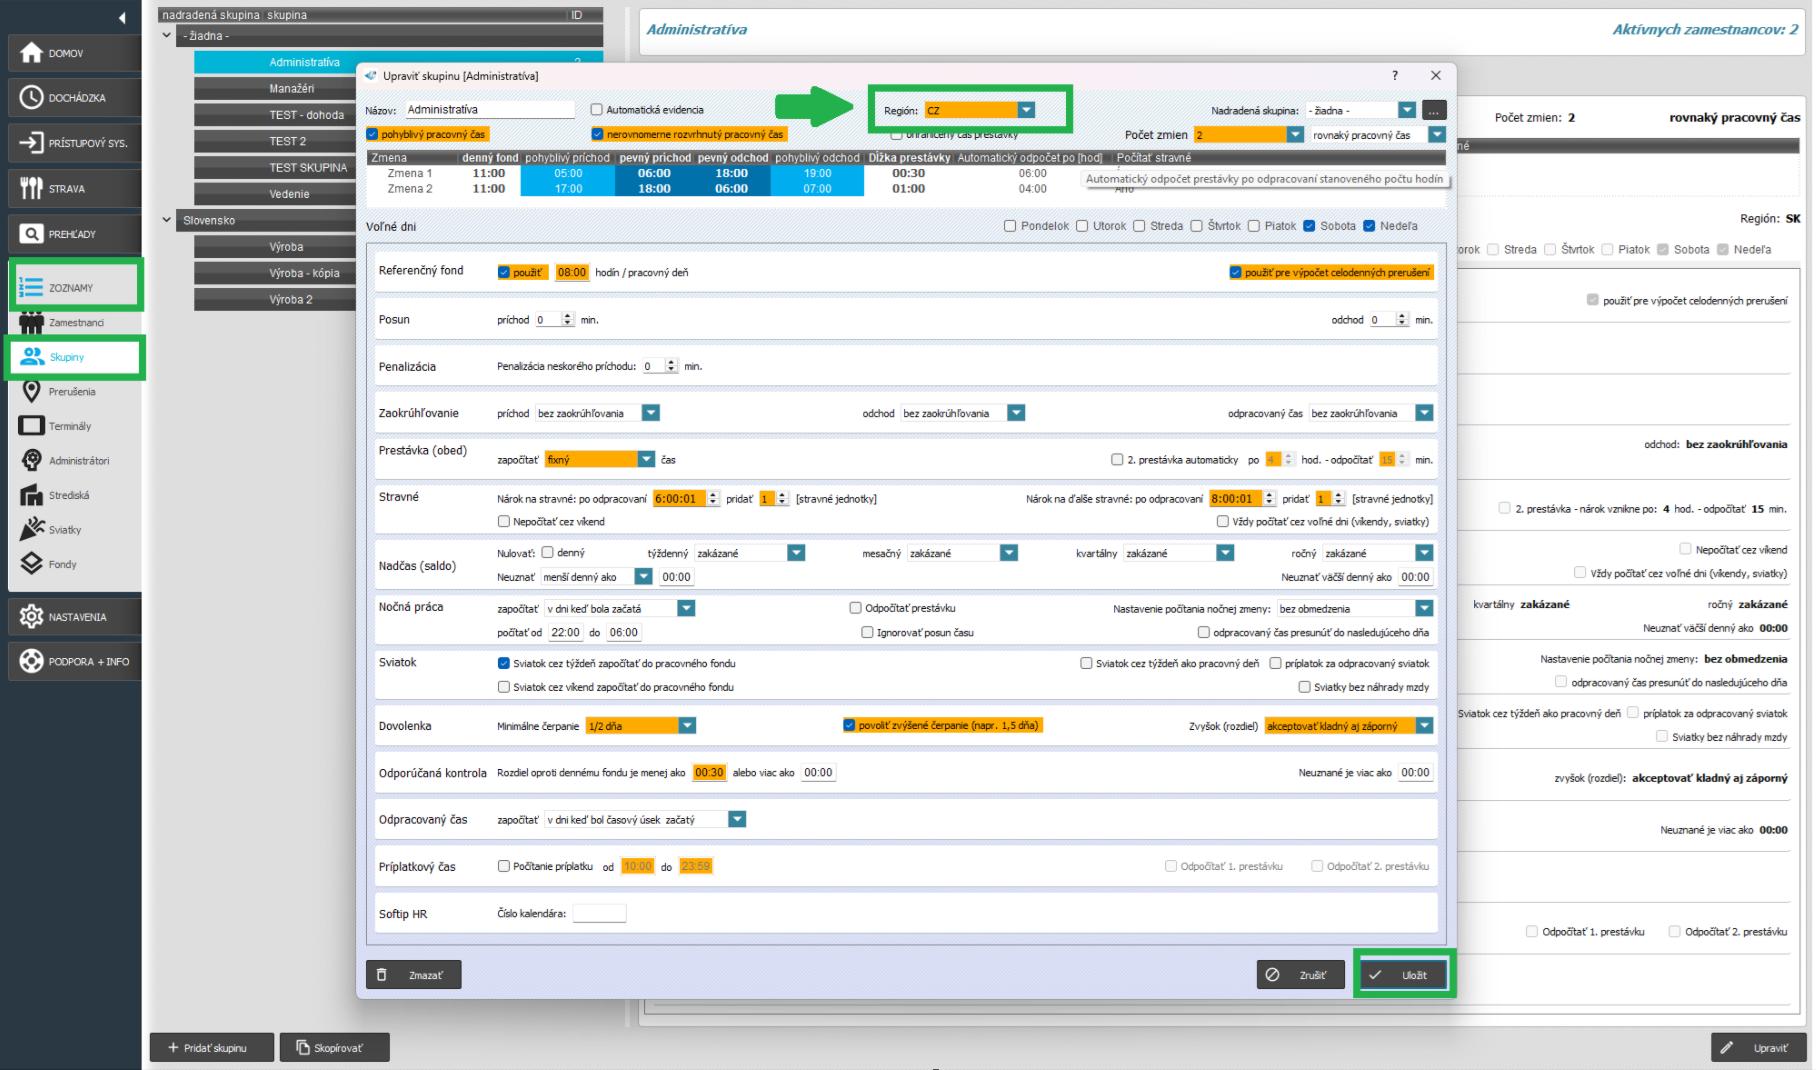The height and width of the screenshot is (1070, 1816).
Task: Open Dochádzka clock icon in sidebar
Action: click(31, 98)
